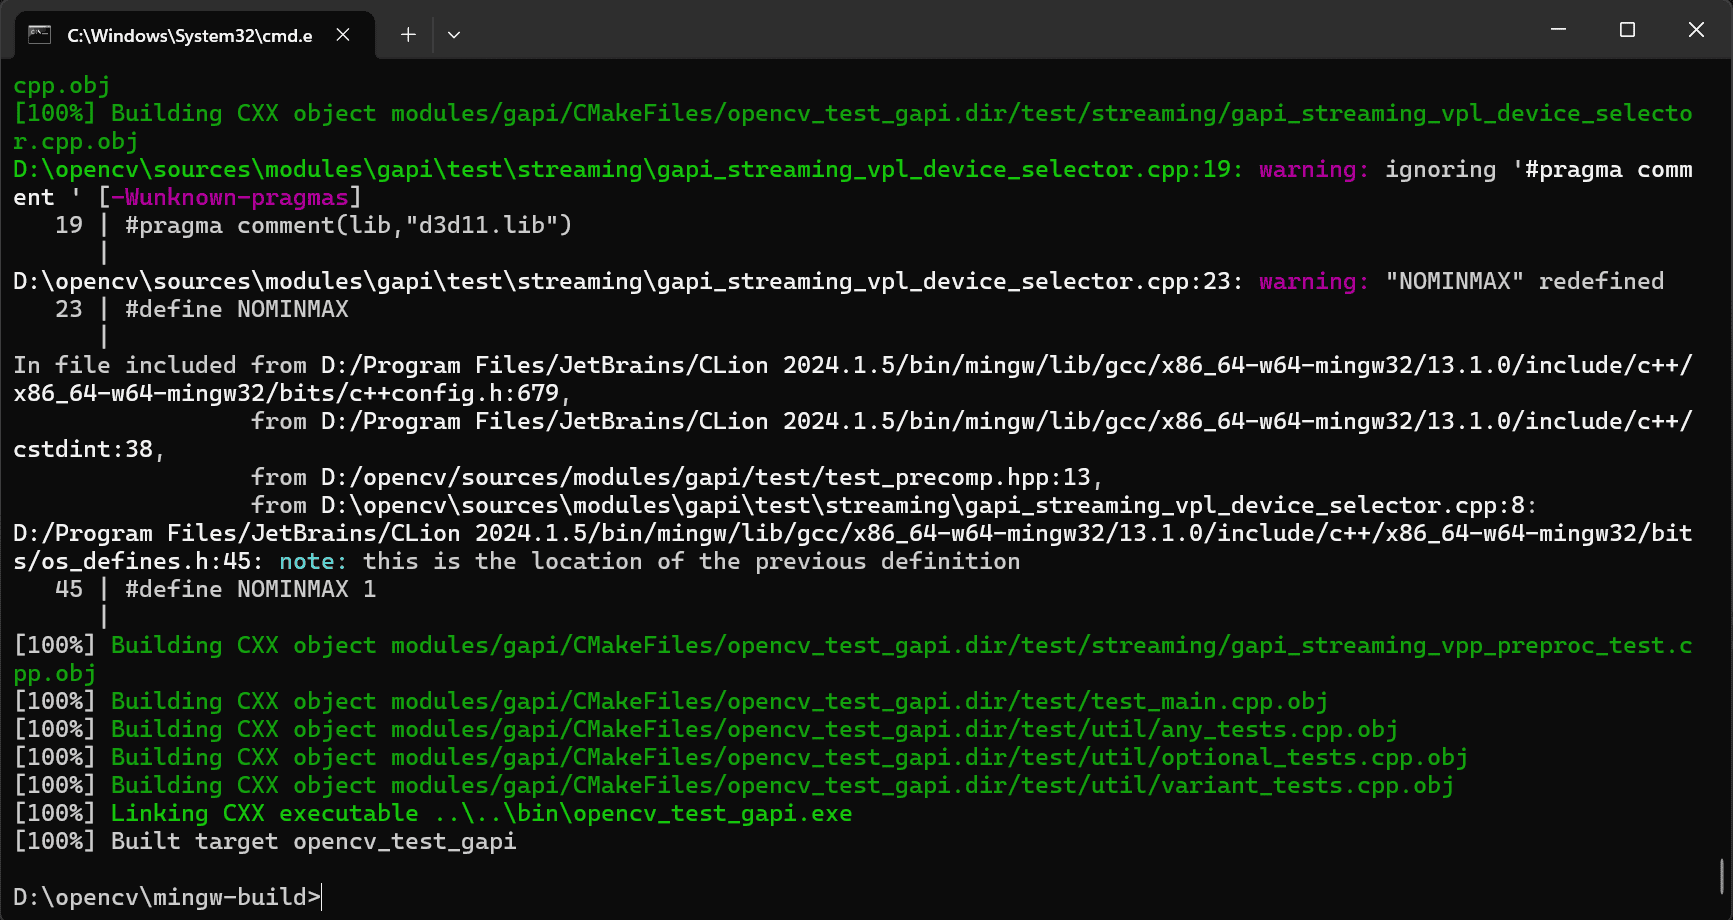Click the any_tests.cpp.obj build line

706,729
